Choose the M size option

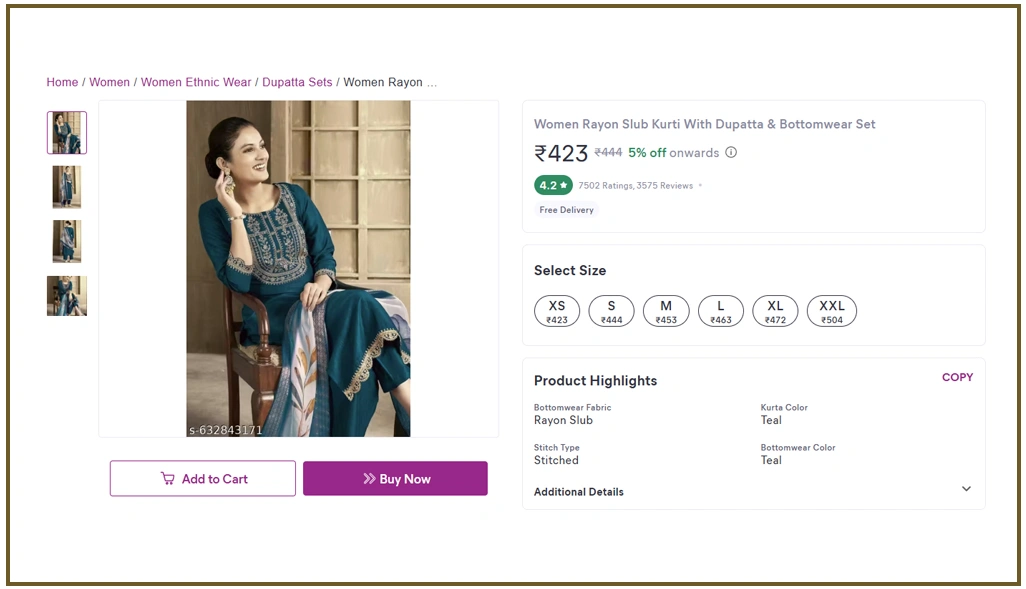pyautogui.click(x=666, y=311)
